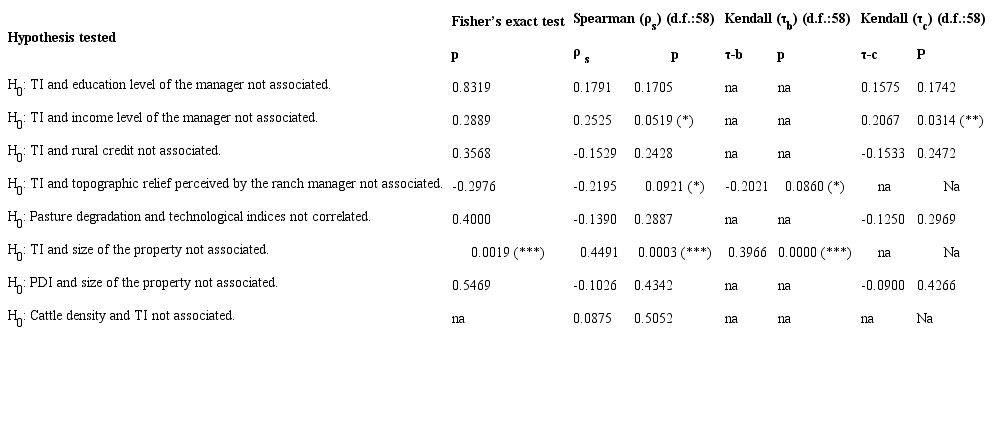995x446 pixels.
Task: Click Kendall tau-c p value 0.0314 (**)
Action: [949, 121]
